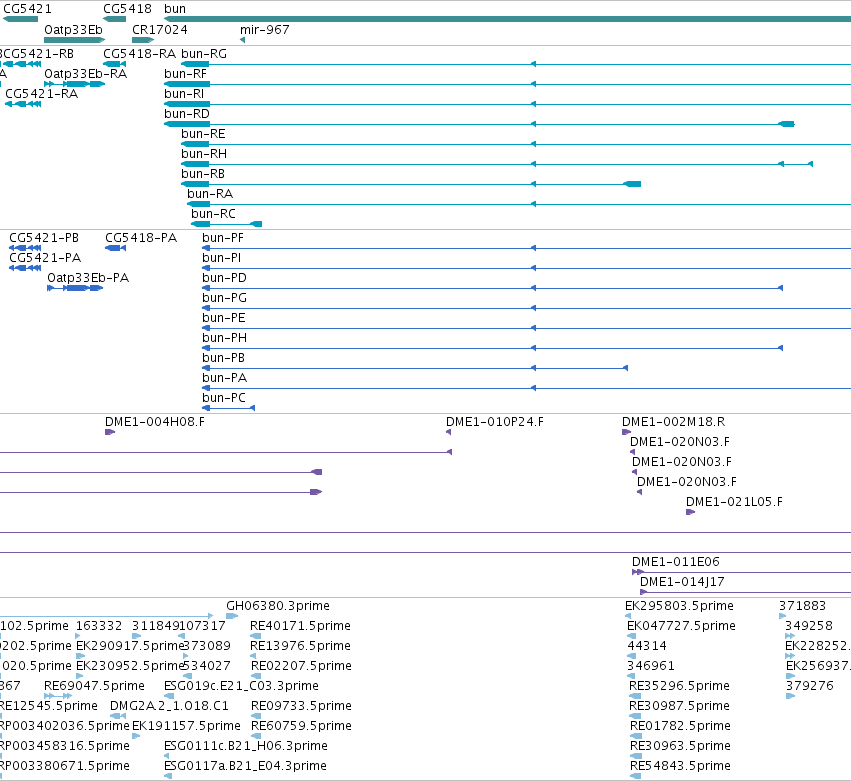
Task: Click the bun-PA protein label
Action: coord(224,378)
